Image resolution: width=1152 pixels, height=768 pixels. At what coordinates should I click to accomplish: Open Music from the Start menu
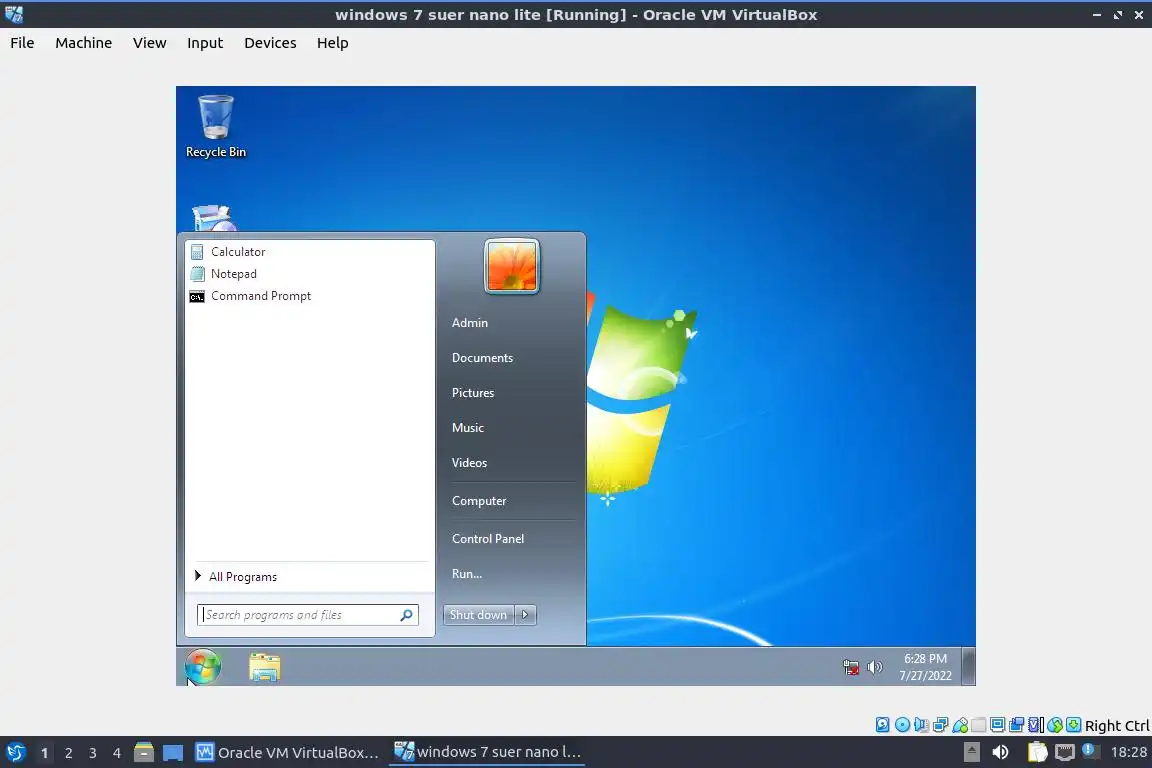468,428
